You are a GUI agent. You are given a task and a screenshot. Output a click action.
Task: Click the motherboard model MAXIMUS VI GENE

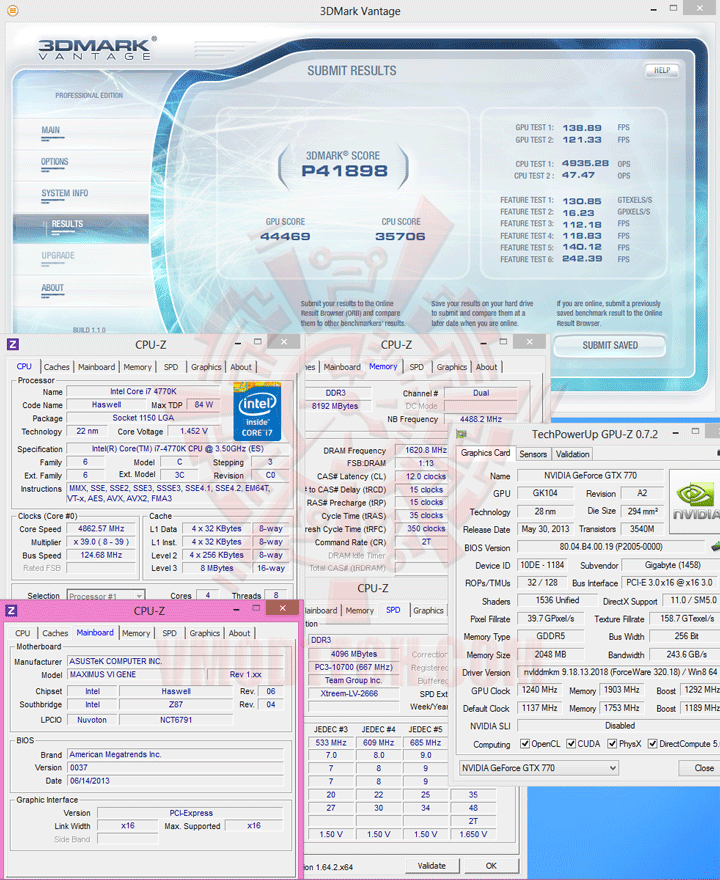(x=136, y=675)
